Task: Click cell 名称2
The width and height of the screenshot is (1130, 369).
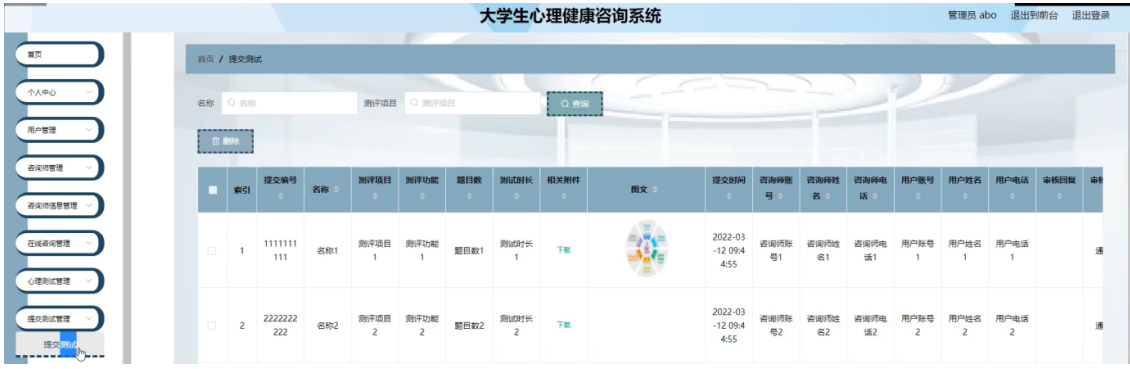Action: (x=327, y=326)
